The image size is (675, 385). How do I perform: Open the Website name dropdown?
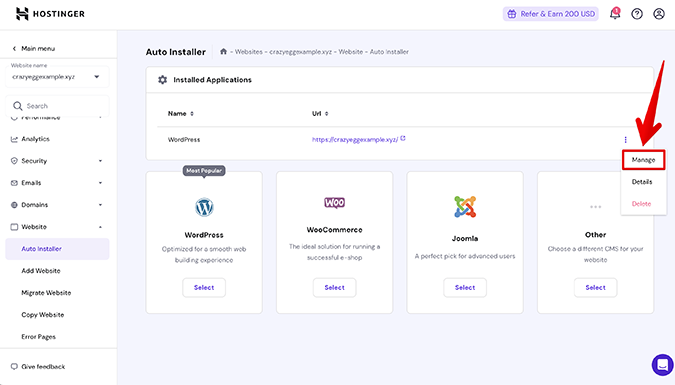tap(57, 77)
